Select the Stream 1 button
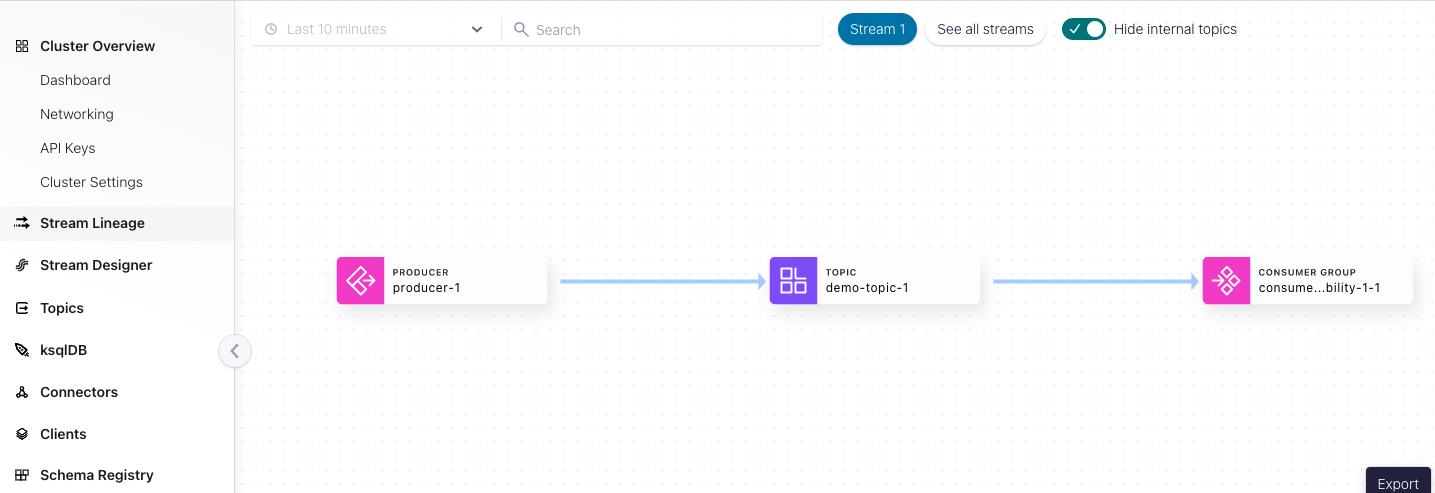Image resolution: width=1435 pixels, height=493 pixels. click(x=877, y=29)
